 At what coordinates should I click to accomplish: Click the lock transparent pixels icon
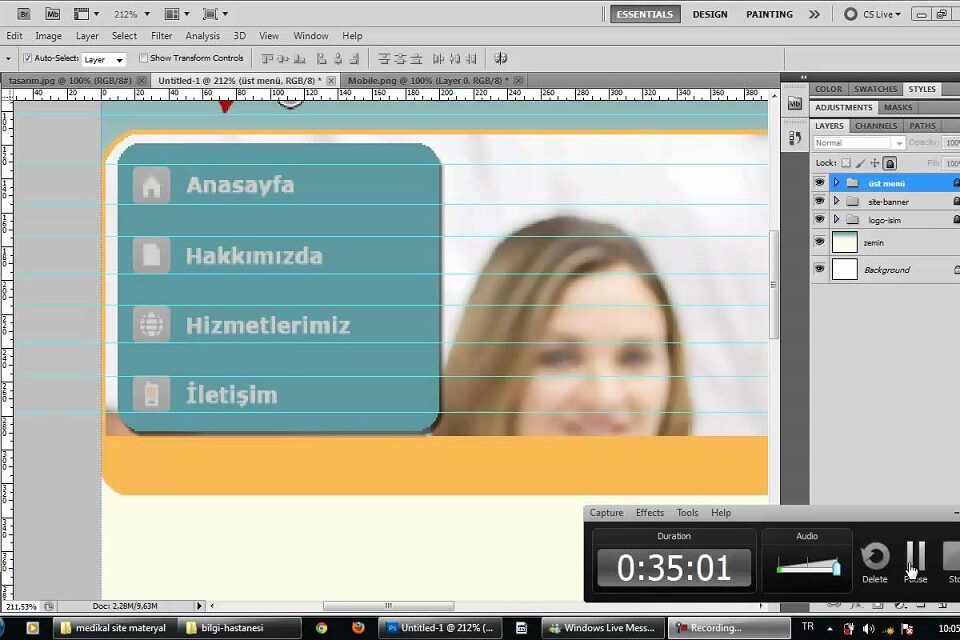click(846, 163)
